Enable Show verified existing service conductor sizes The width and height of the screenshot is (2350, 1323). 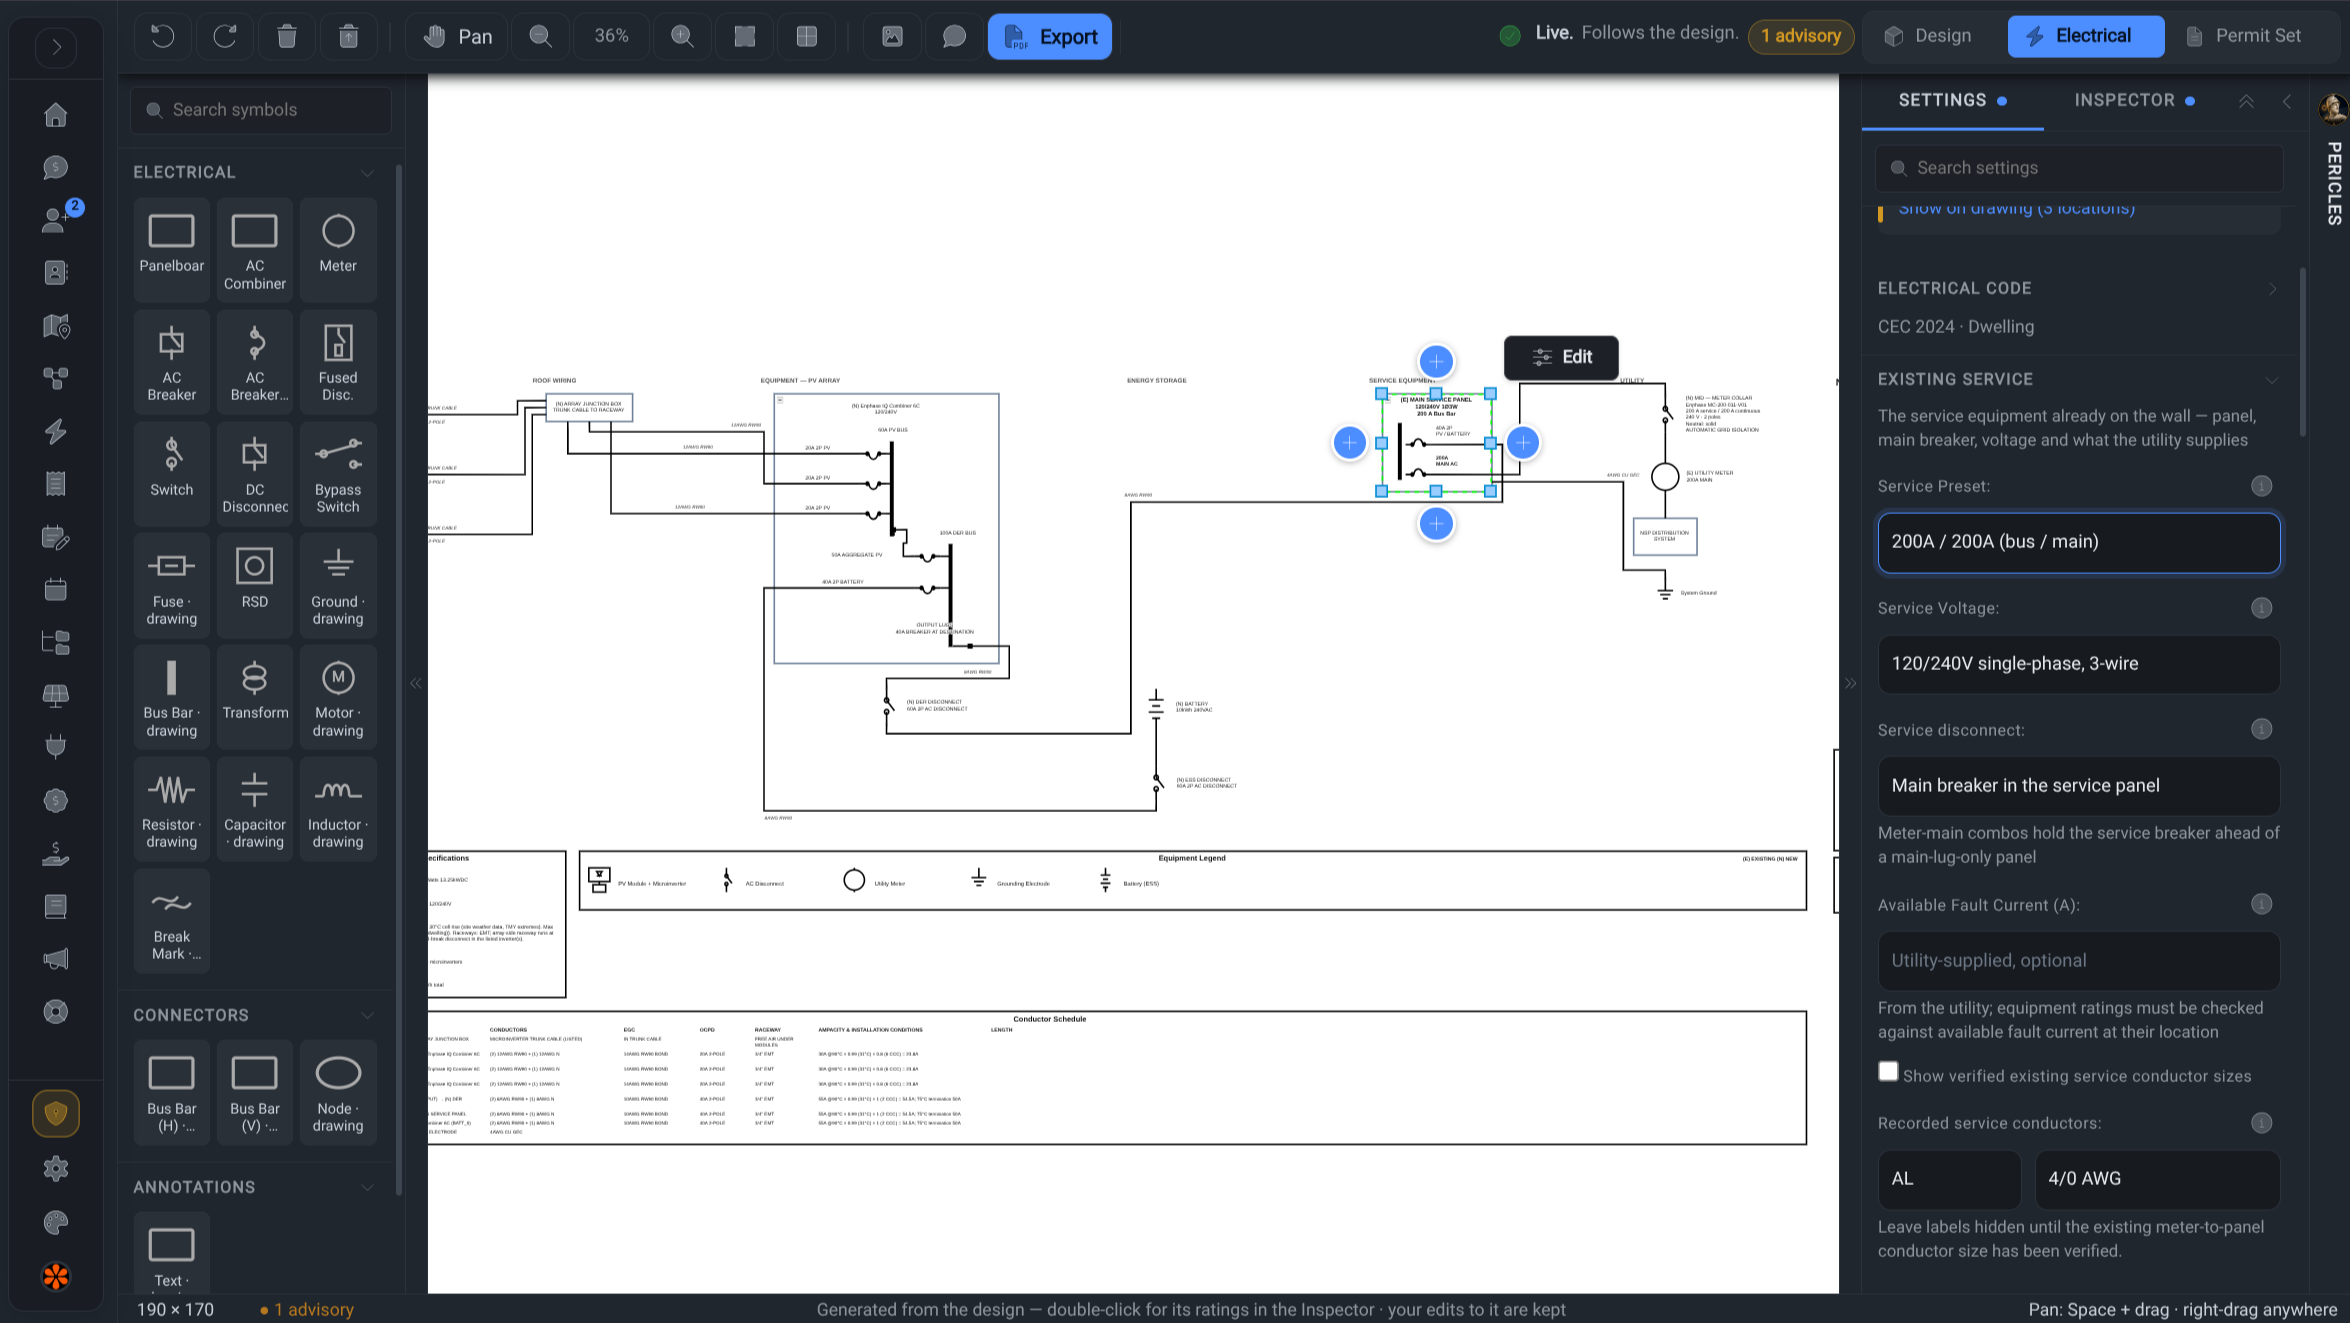tap(1888, 1072)
